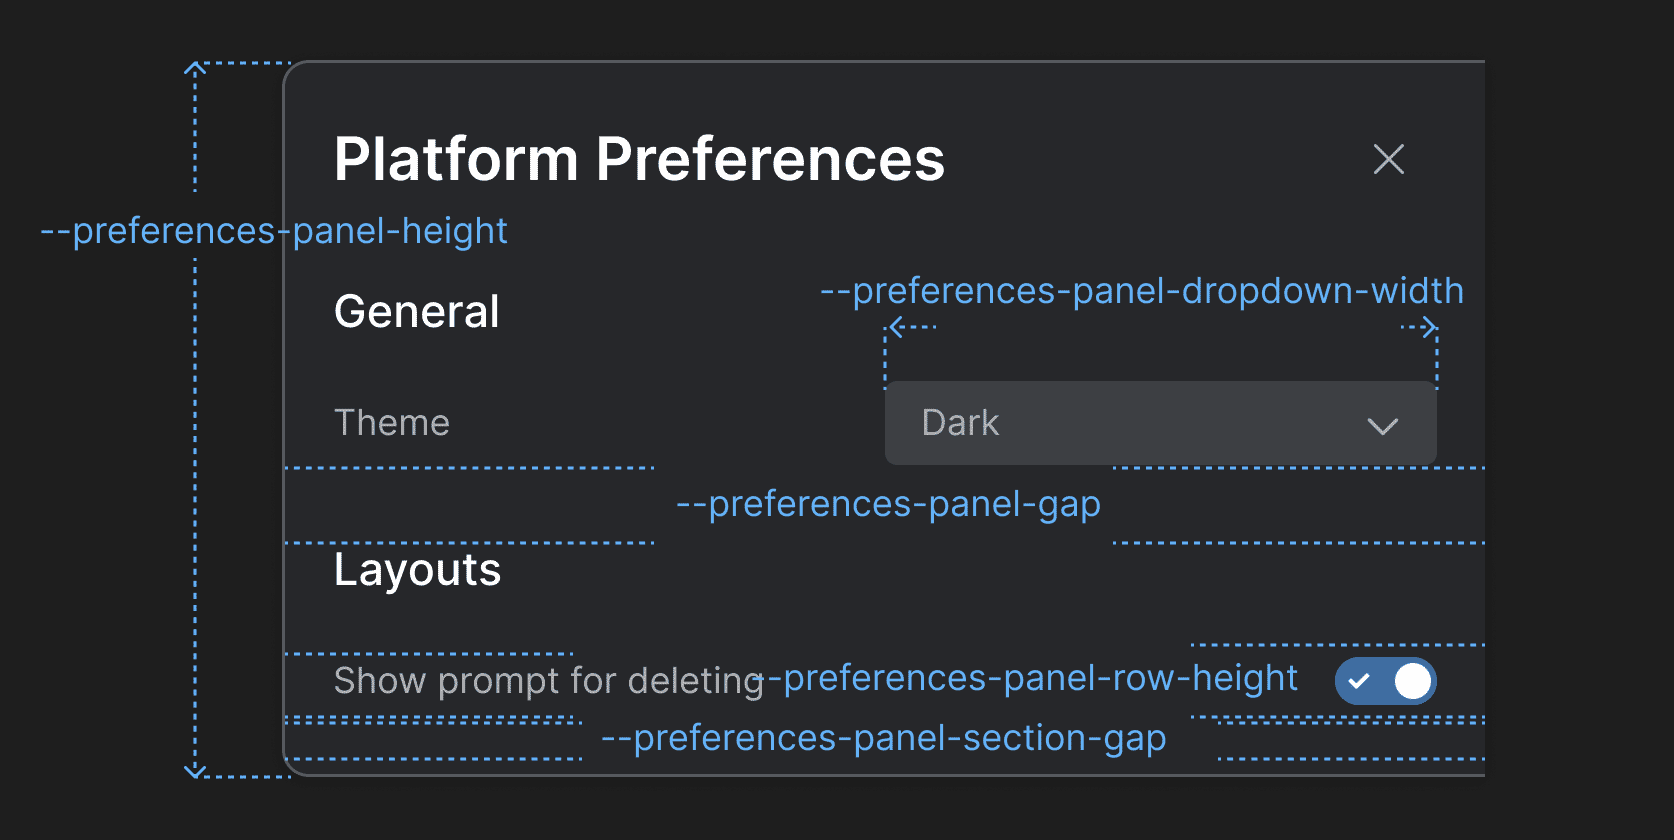
Task: Click the Show prompt for deleting label
Action: pos(548,681)
